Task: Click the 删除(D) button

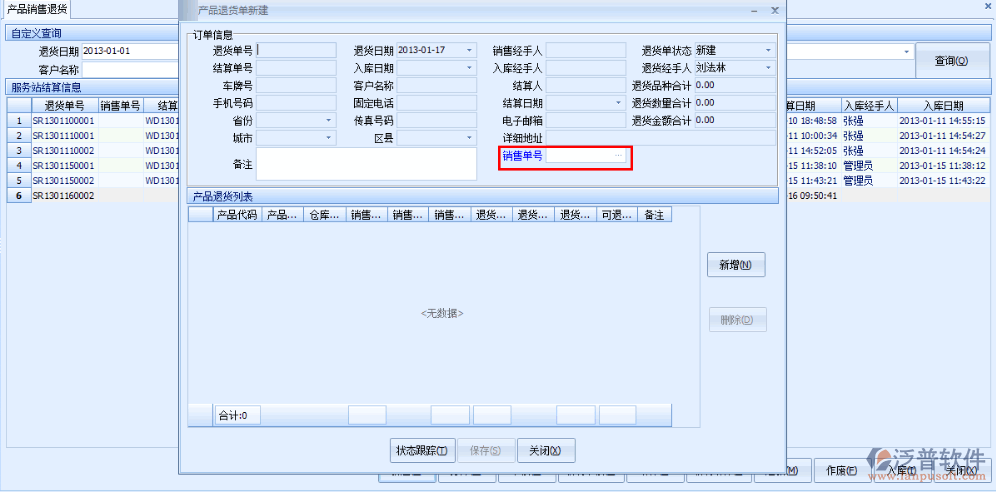Action: click(737, 320)
